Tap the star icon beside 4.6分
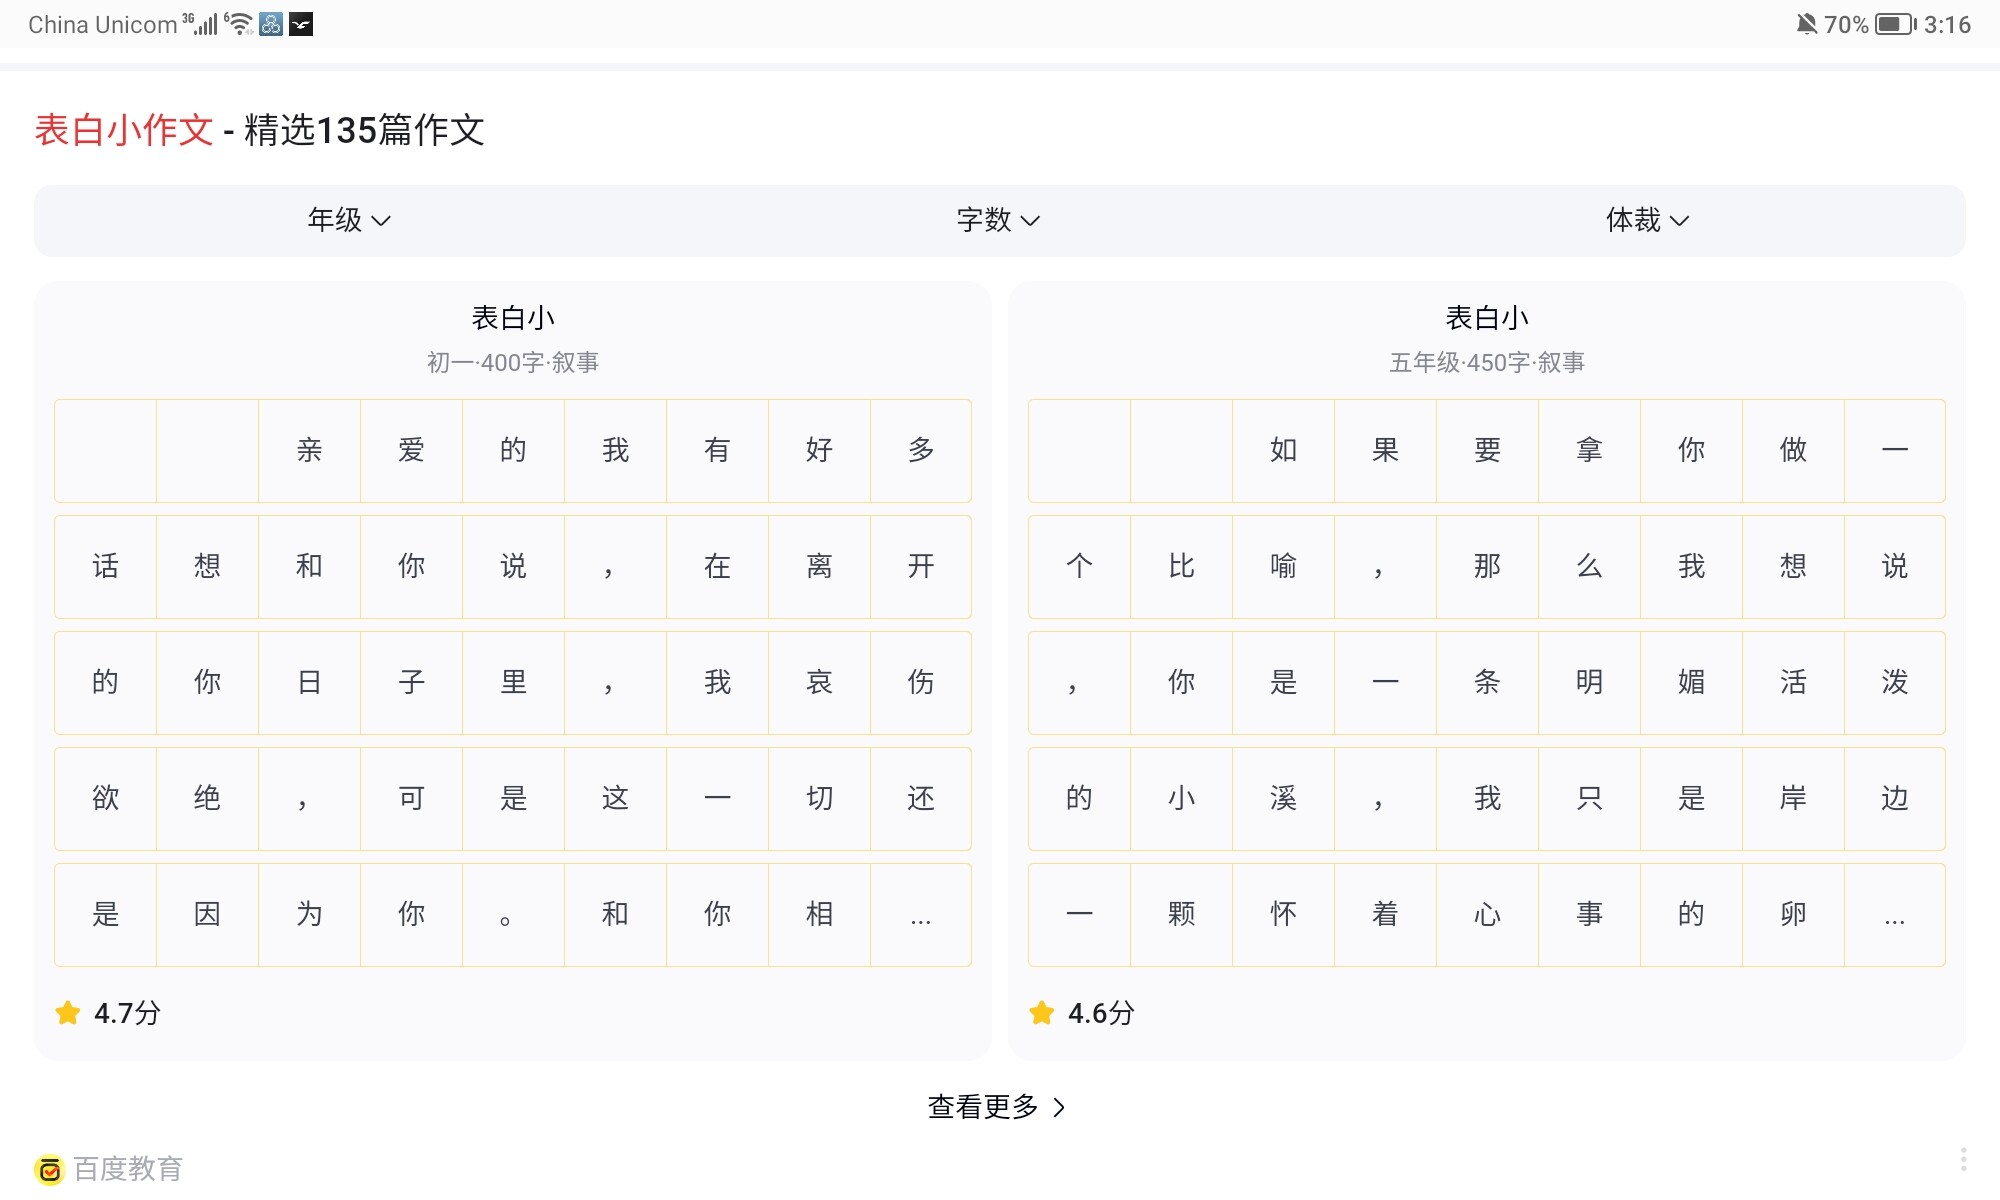2000x1200 pixels. tap(1042, 1013)
